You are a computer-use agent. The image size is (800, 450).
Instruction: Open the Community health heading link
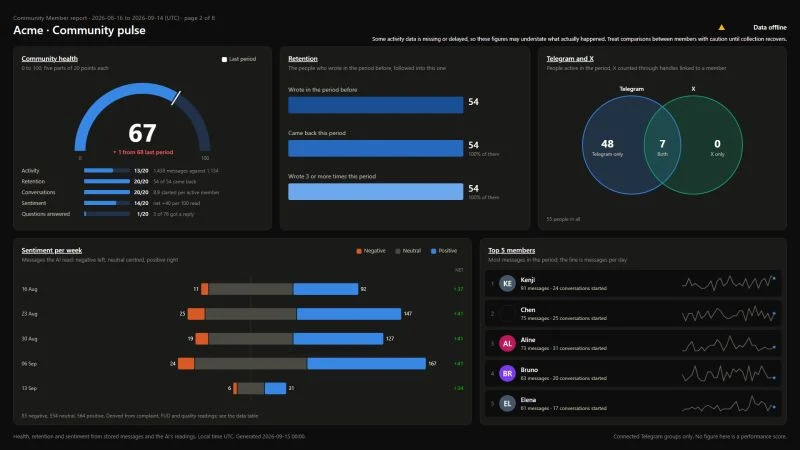[x=49, y=59]
